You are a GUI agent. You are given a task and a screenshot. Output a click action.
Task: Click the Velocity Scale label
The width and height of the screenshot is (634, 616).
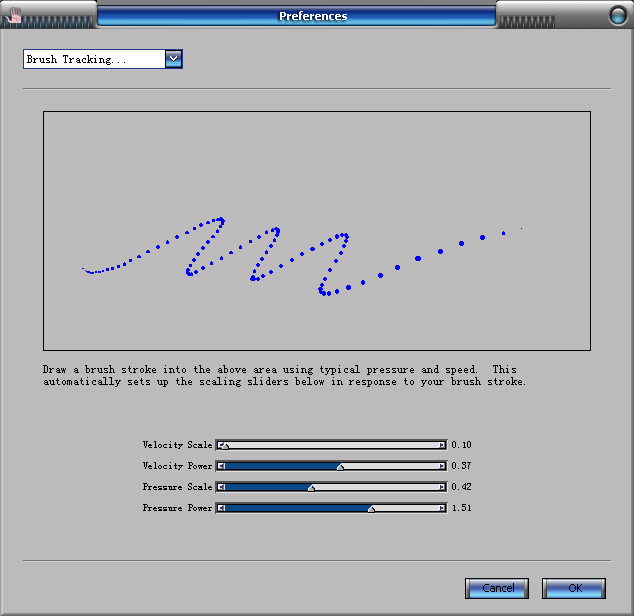(177, 445)
